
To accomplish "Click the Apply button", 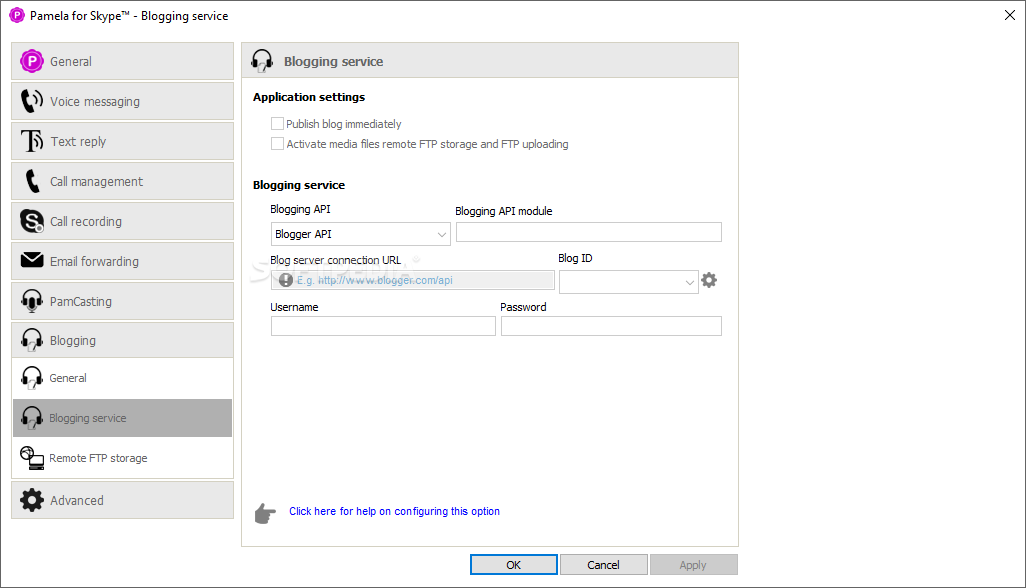I will click(x=693, y=564).
